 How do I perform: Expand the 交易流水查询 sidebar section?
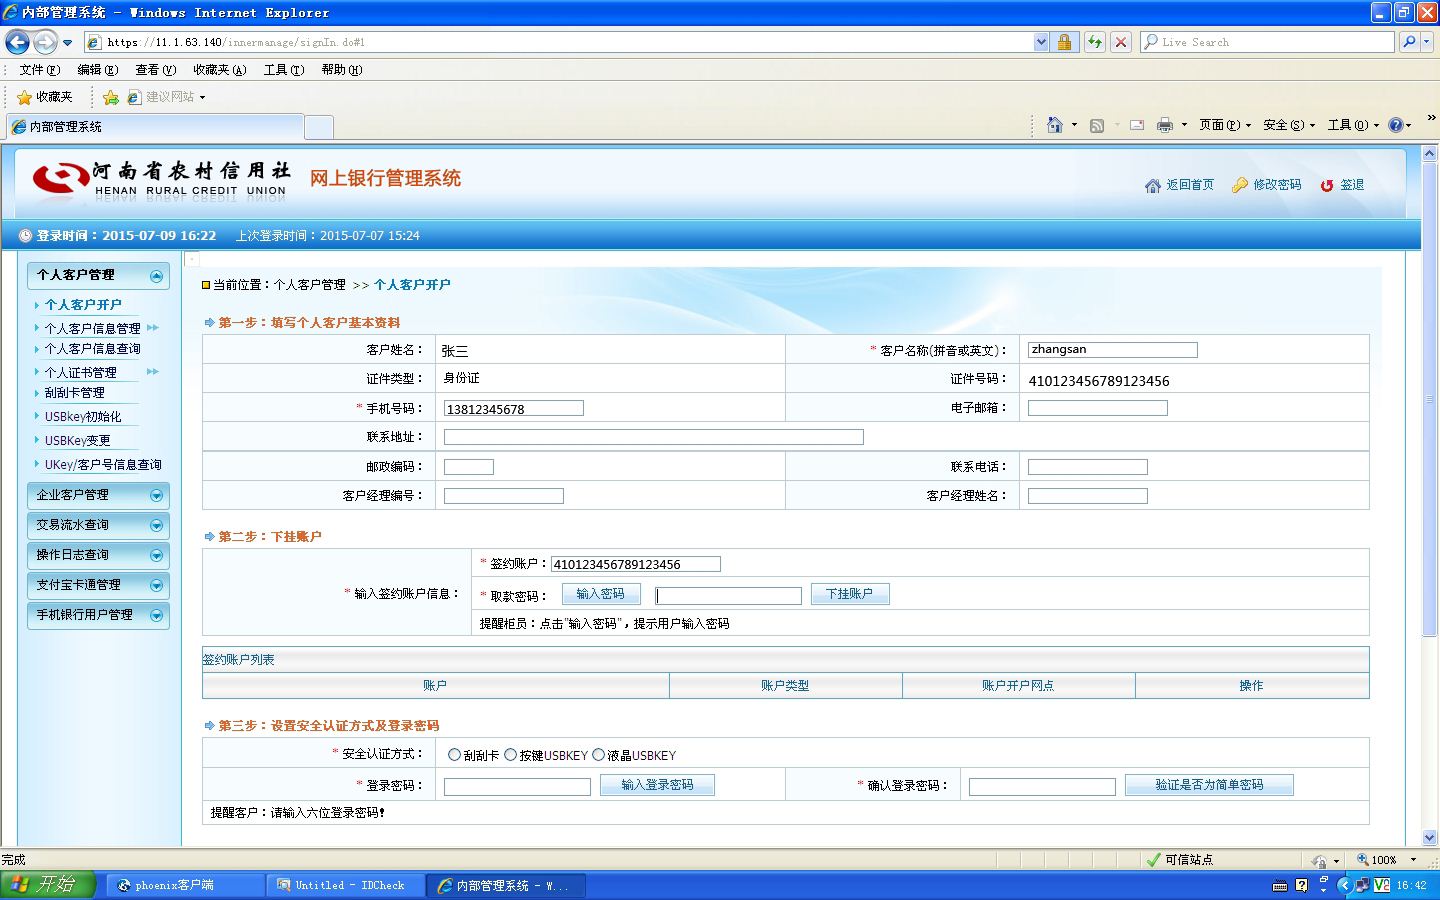coord(156,525)
